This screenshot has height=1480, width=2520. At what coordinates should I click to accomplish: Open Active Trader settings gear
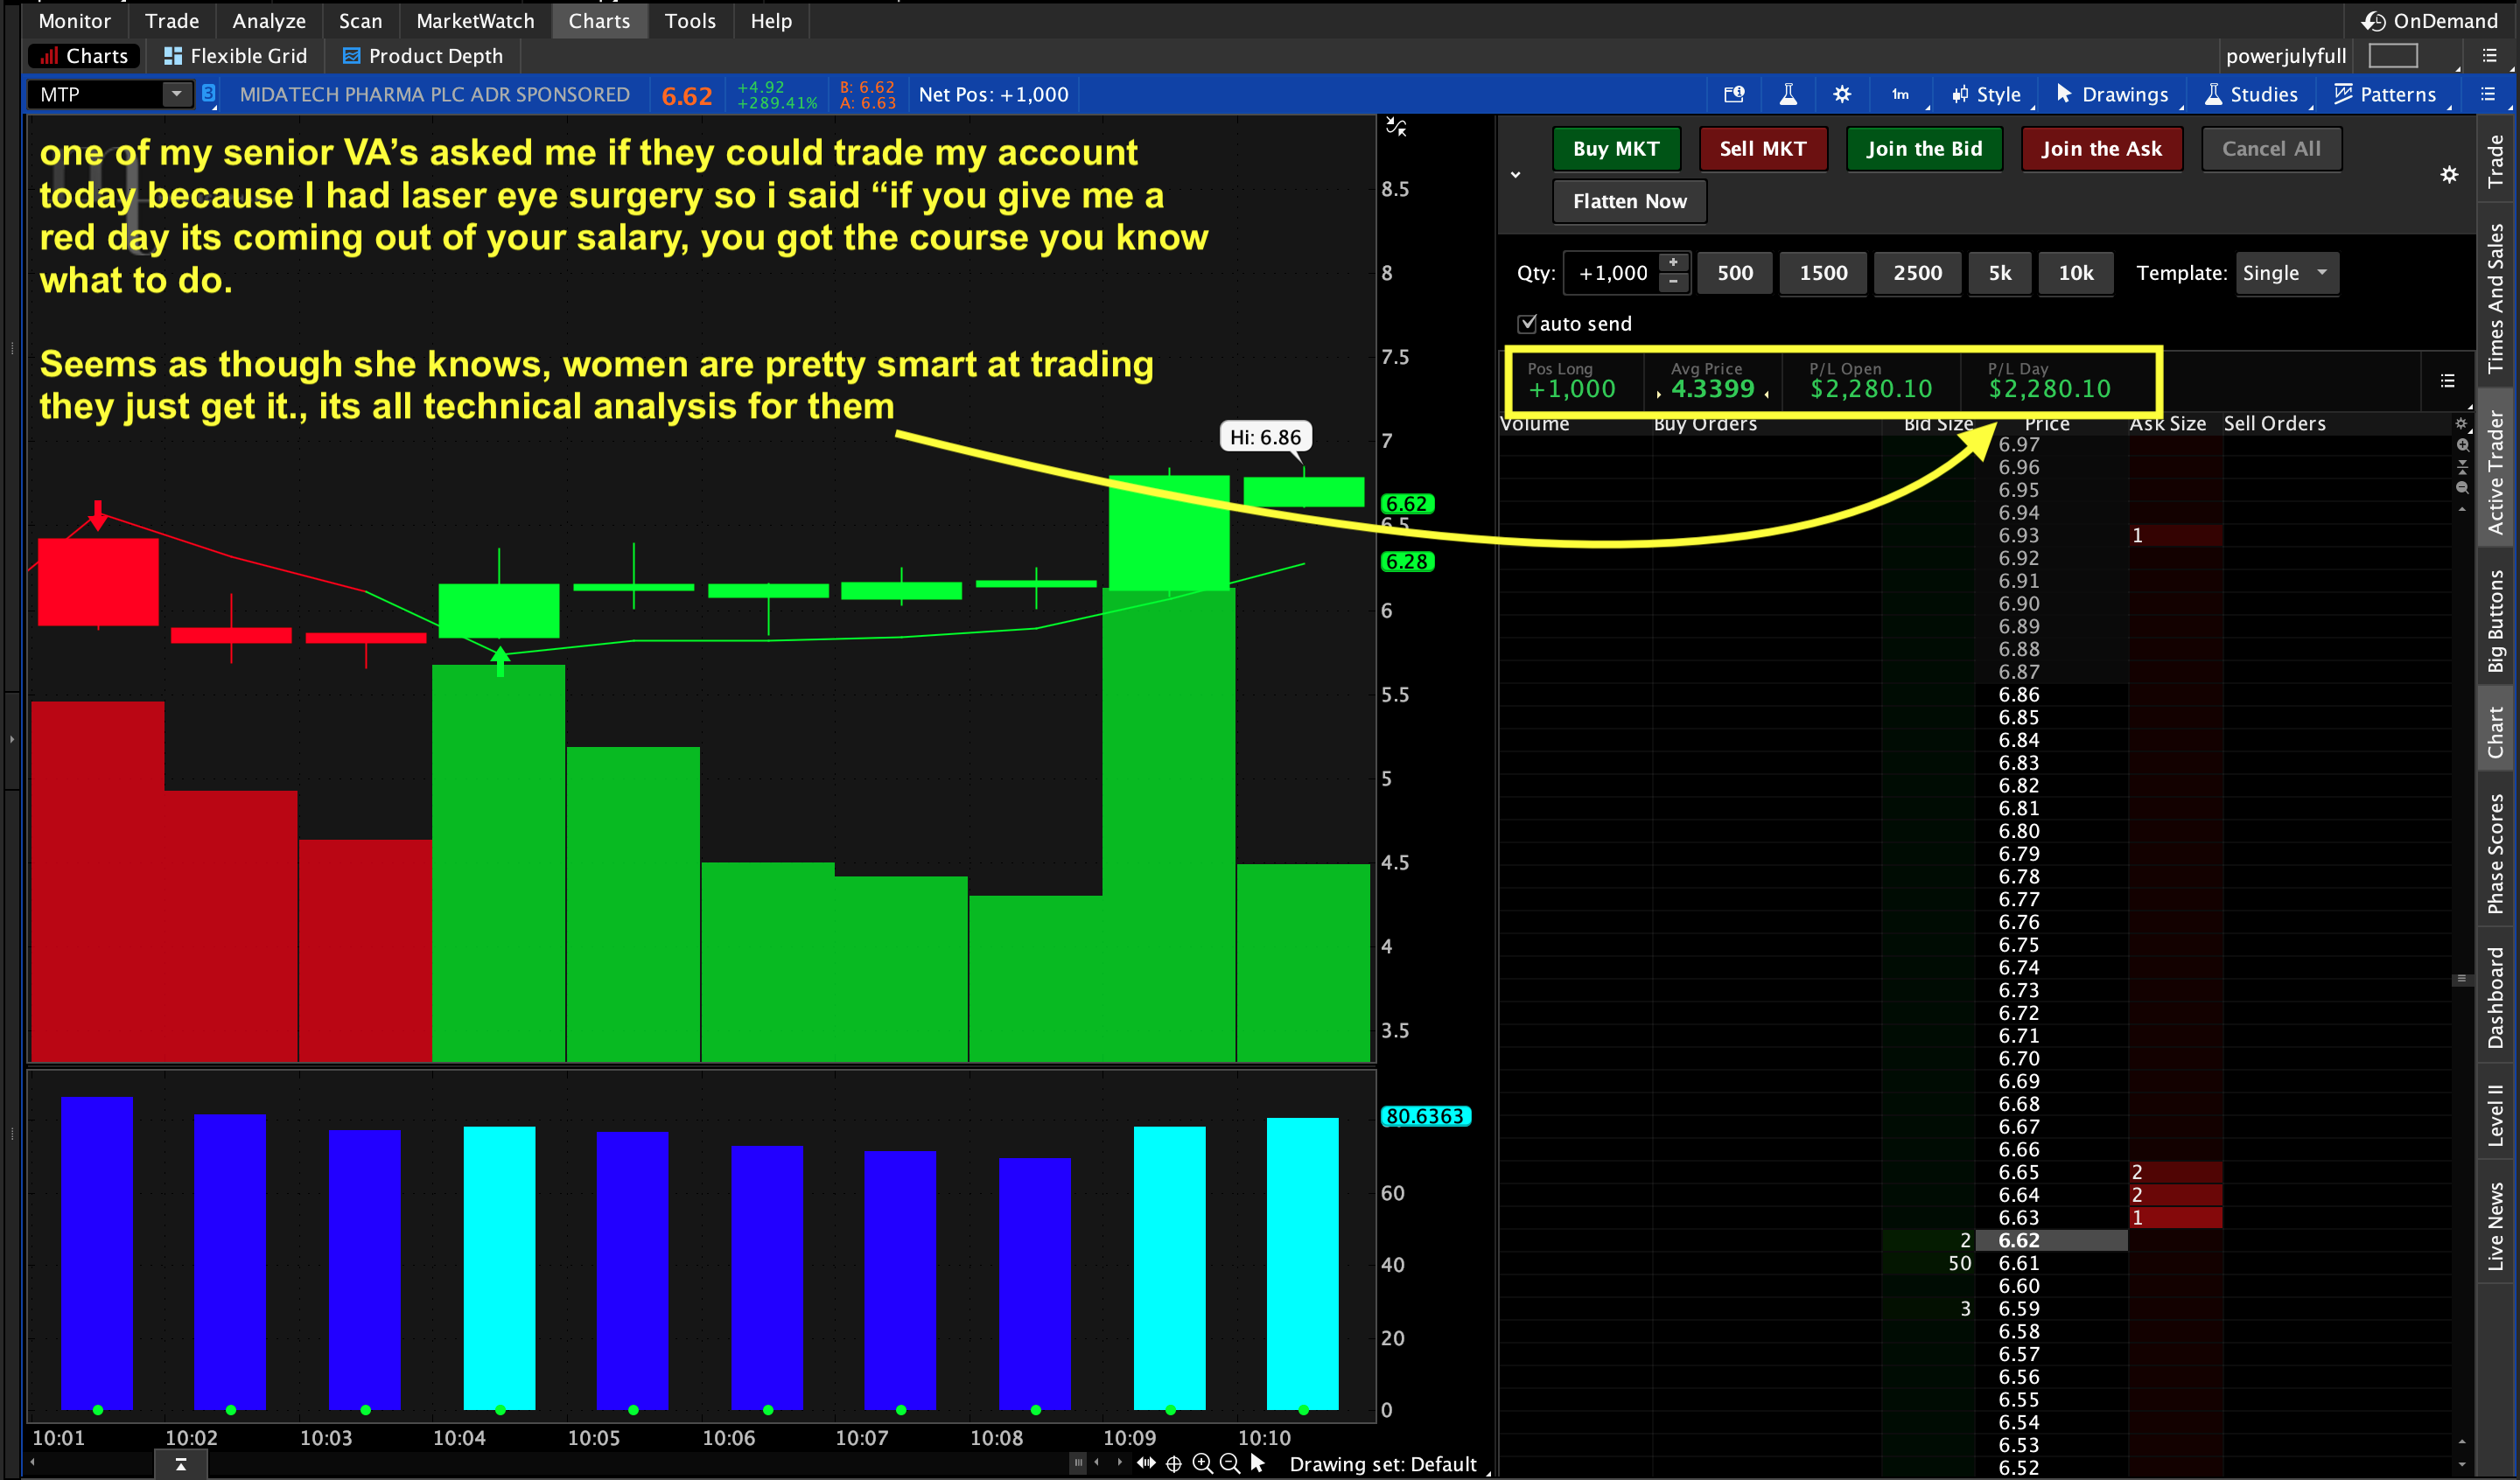(x=2448, y=175)
